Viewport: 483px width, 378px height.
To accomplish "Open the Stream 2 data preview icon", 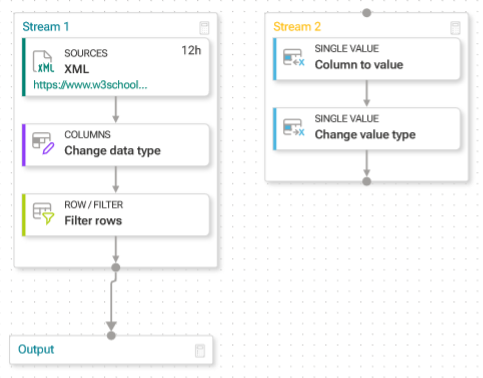I will [x=455, y=28].
